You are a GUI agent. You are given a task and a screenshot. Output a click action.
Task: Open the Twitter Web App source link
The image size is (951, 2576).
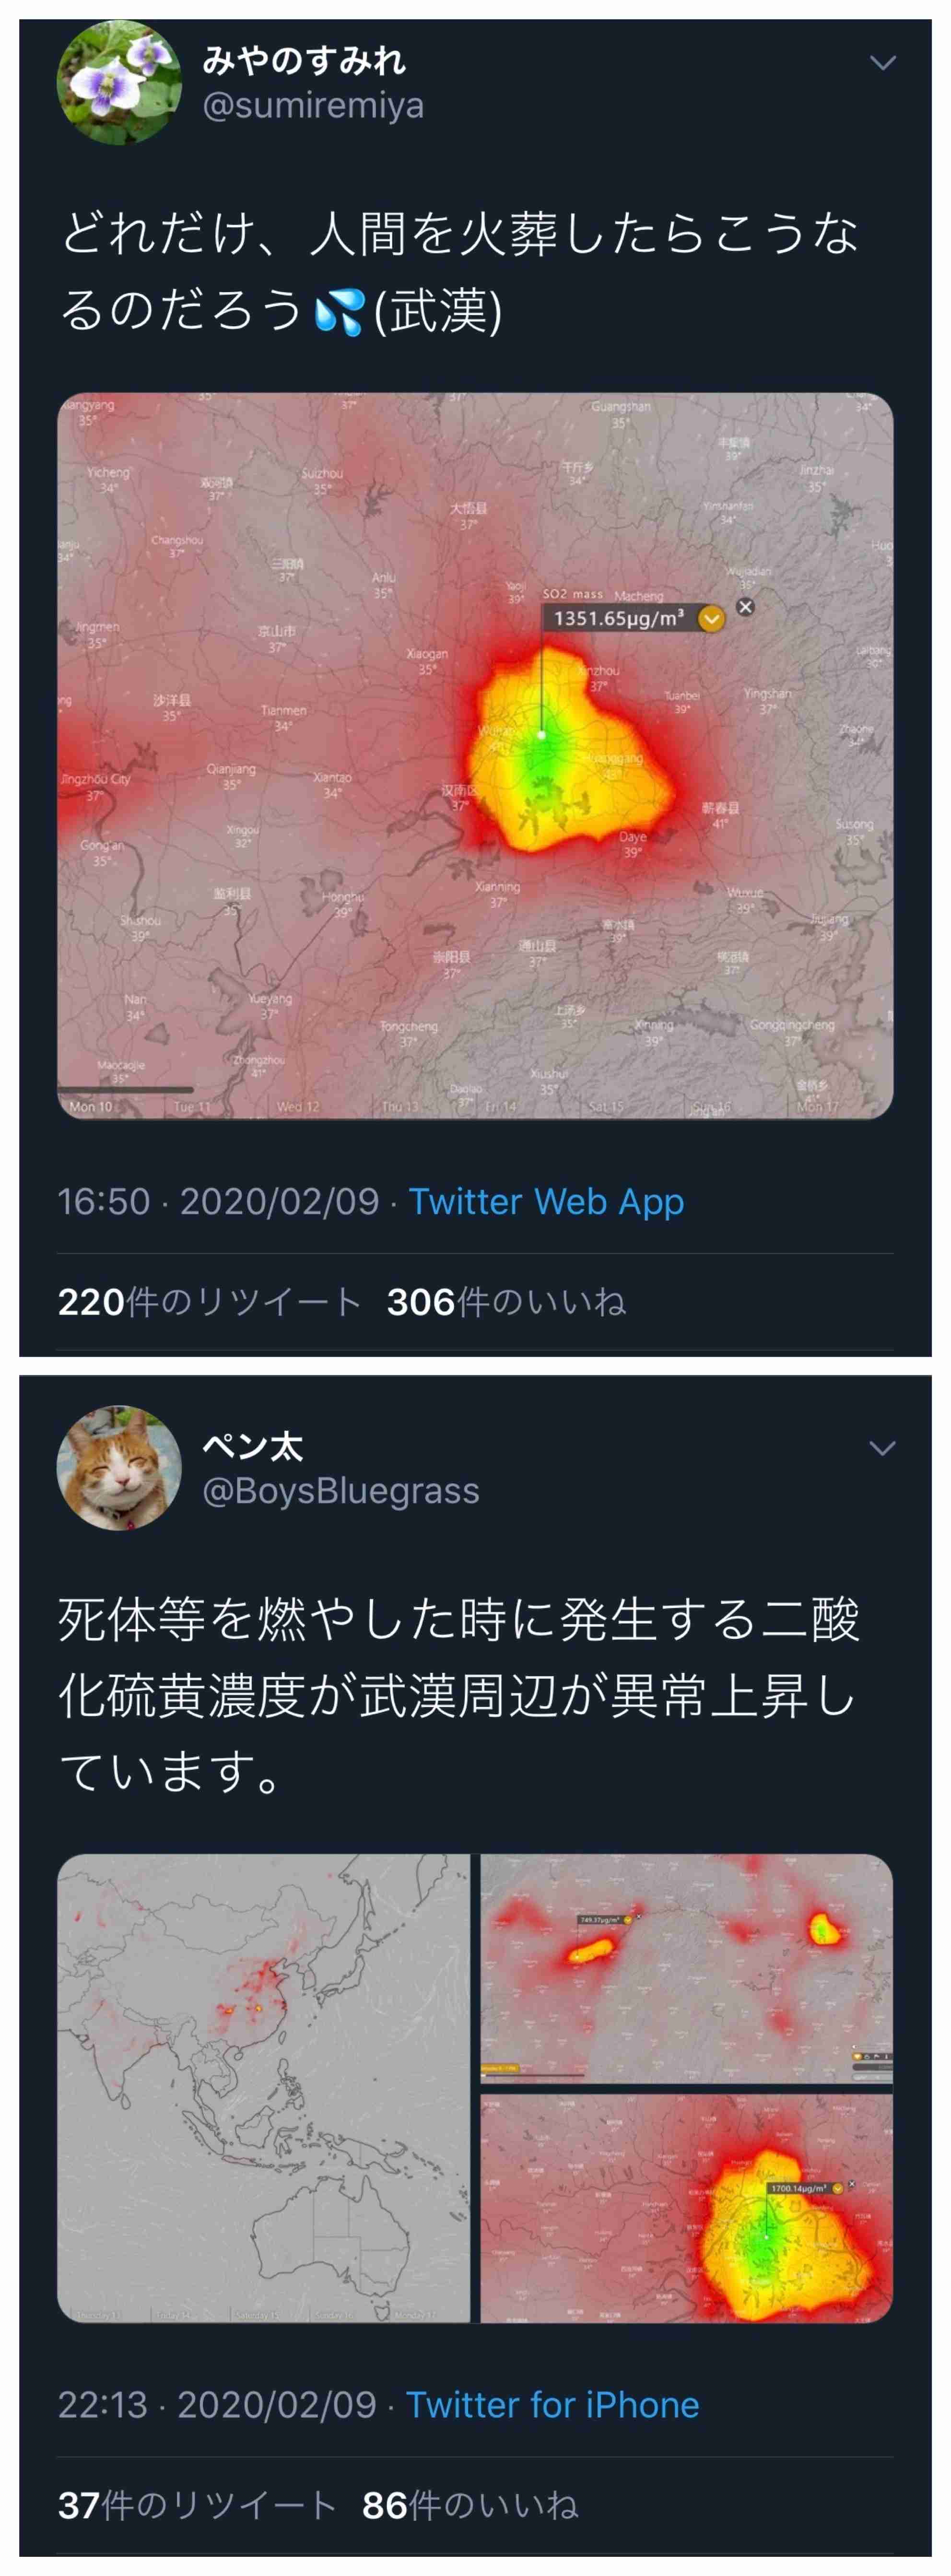(x=546, y=1201)
